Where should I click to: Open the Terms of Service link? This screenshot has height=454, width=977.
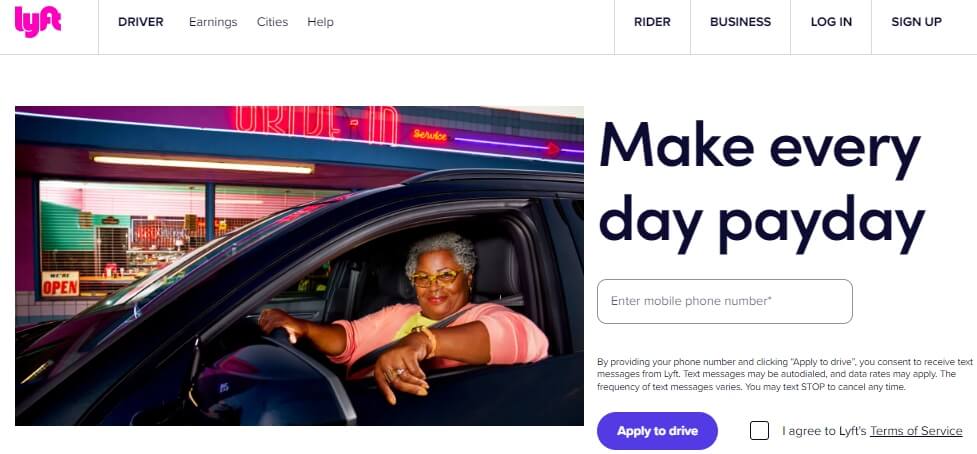point(916,431)
